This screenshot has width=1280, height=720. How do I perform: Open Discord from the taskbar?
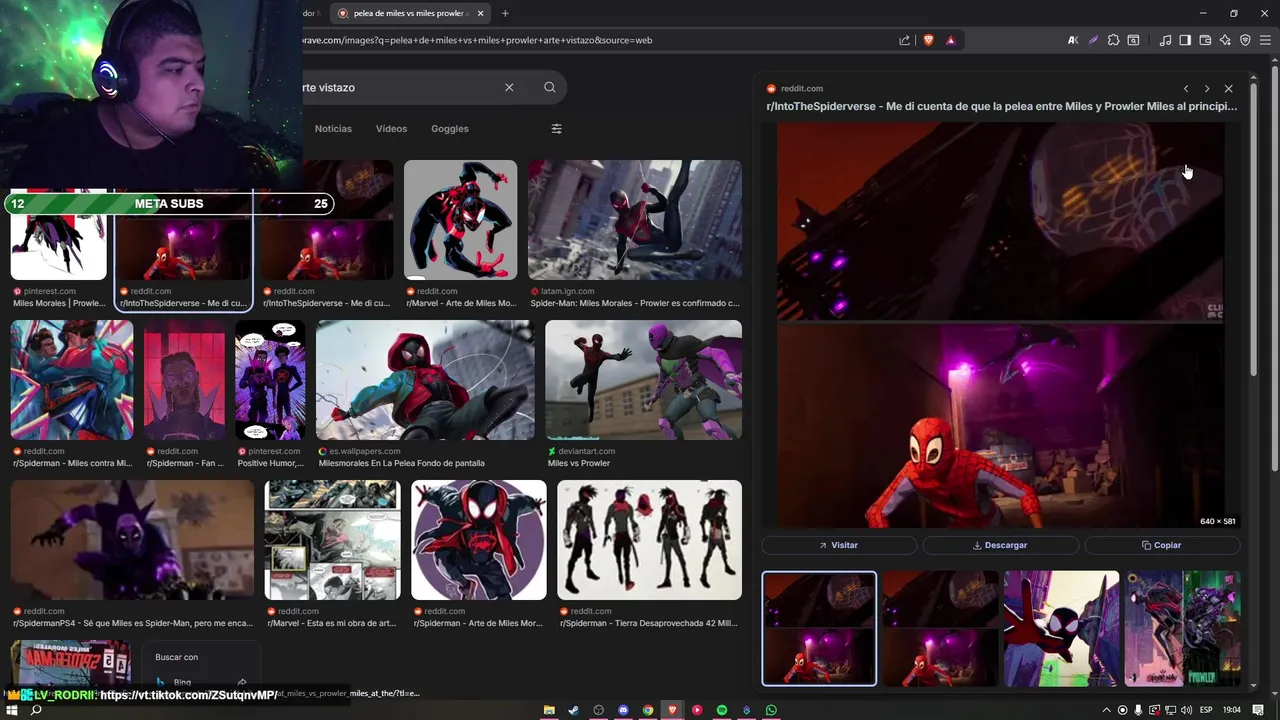tap(623, 710)
